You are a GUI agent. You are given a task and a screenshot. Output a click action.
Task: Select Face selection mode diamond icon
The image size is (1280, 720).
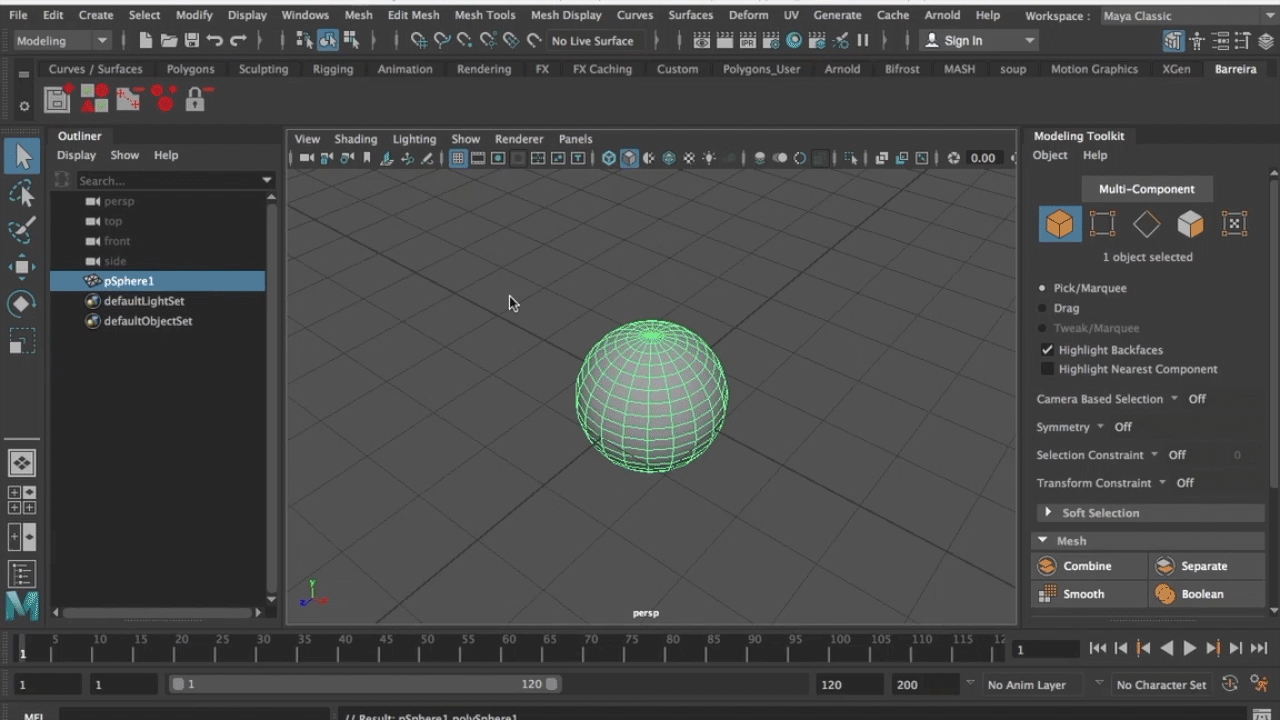point(1146,224)
